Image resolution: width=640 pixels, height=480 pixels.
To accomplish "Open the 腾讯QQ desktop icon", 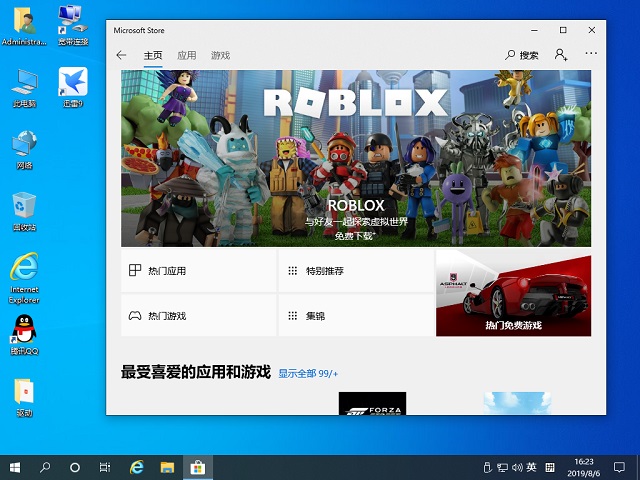I will pos(24,332).
